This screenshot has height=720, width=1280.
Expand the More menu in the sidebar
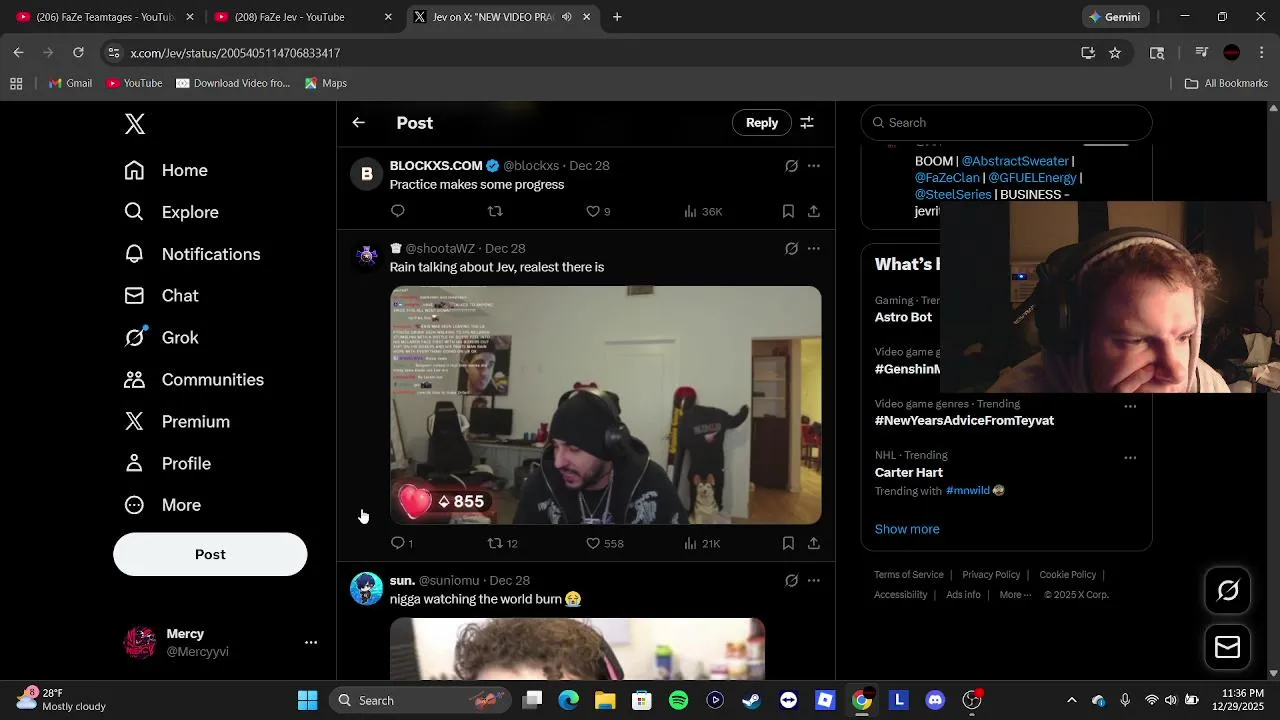(162, 506)
